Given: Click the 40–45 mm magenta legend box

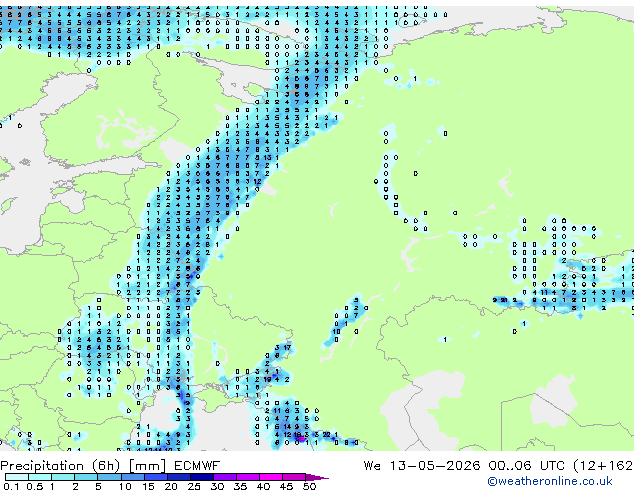Looking at the screenshot, I should (271, 477).
